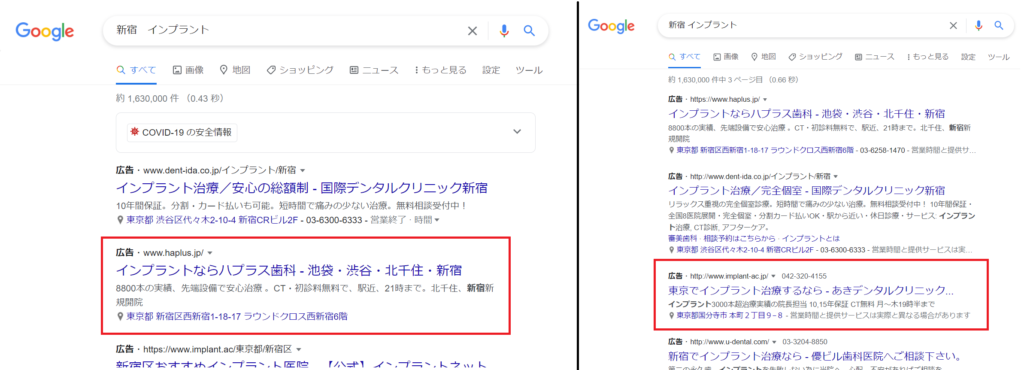Switch to 地図 tab in right page

click(763, 57)
